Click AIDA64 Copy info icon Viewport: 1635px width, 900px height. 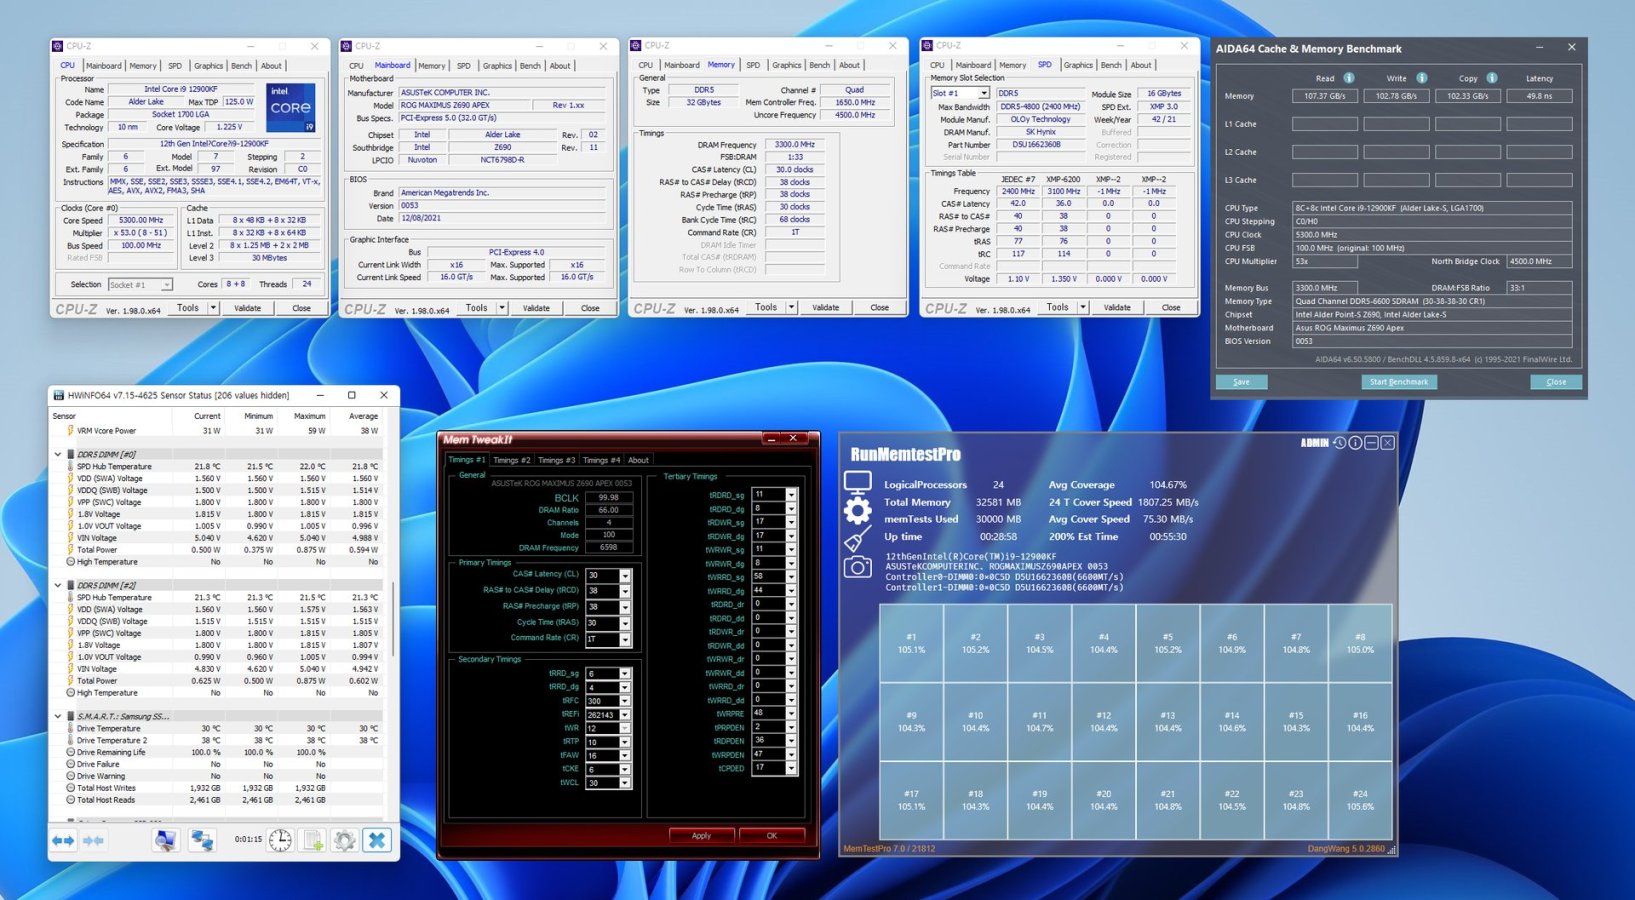tap(1492, 78)
